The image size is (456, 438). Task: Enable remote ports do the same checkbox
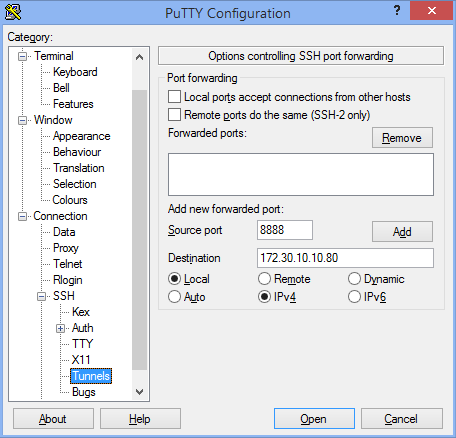tap(174, 115)
